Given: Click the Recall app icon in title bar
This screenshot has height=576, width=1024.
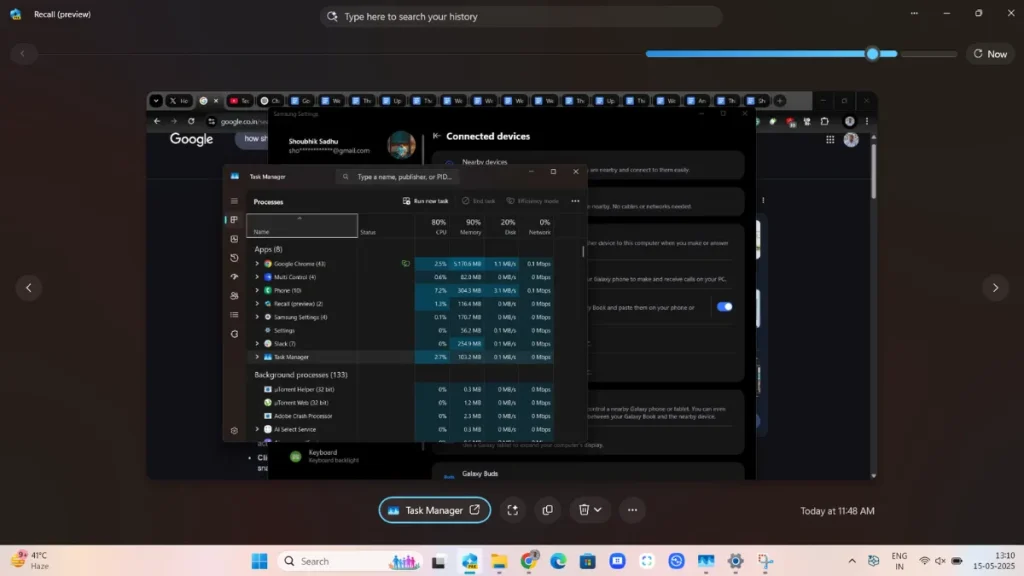Looking at the screenshot, I should pyautogui.click(x=16, y=14).
